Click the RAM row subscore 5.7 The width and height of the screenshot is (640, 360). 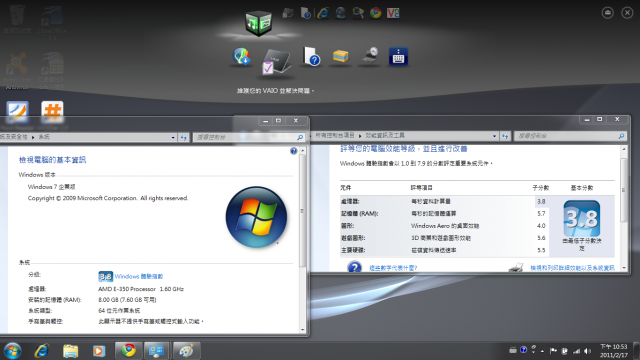[541, 213]
